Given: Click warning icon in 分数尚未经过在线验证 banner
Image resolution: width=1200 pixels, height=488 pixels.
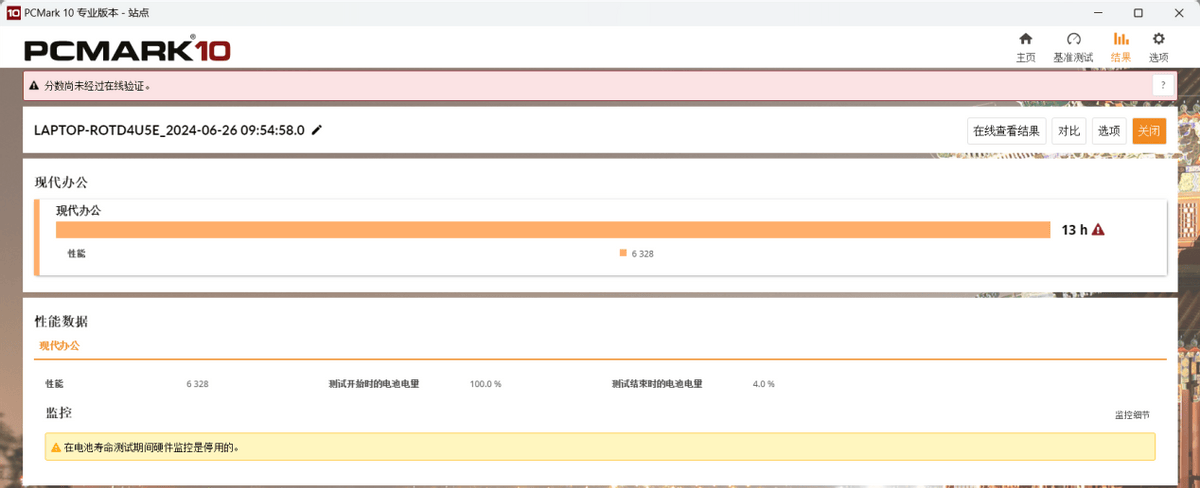Looking at the screenshot, I should pos(34,86).
